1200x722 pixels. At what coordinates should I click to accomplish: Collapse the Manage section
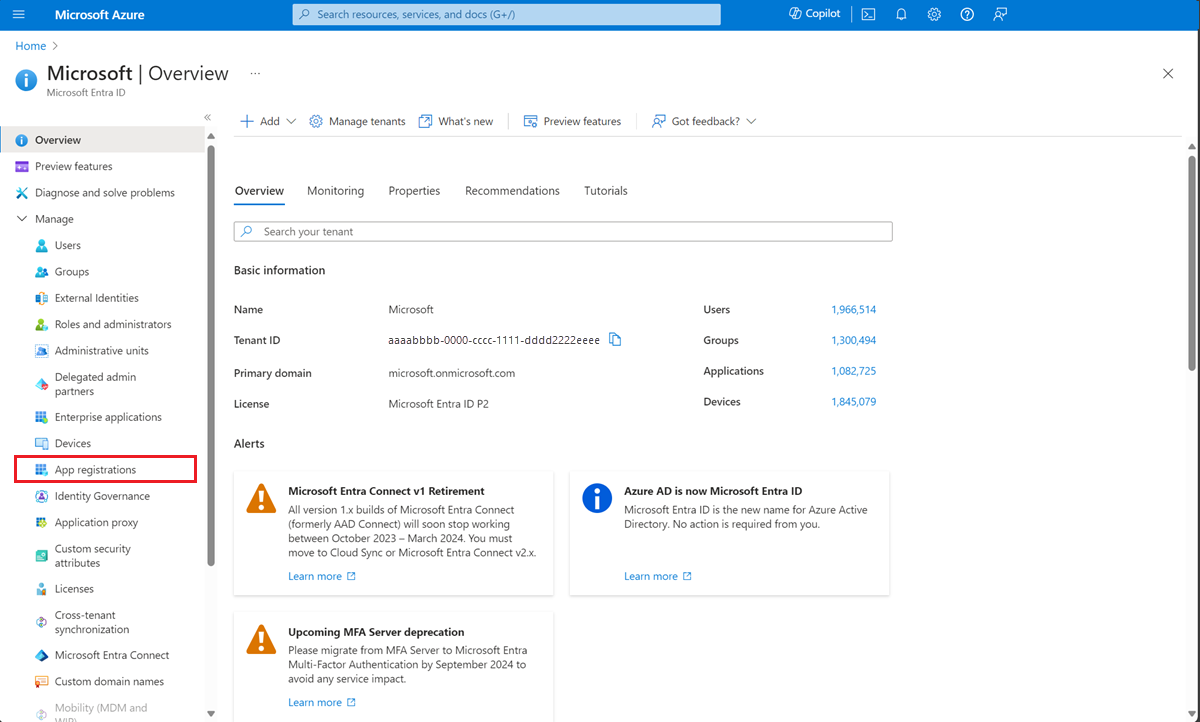[x=22, y=218]
